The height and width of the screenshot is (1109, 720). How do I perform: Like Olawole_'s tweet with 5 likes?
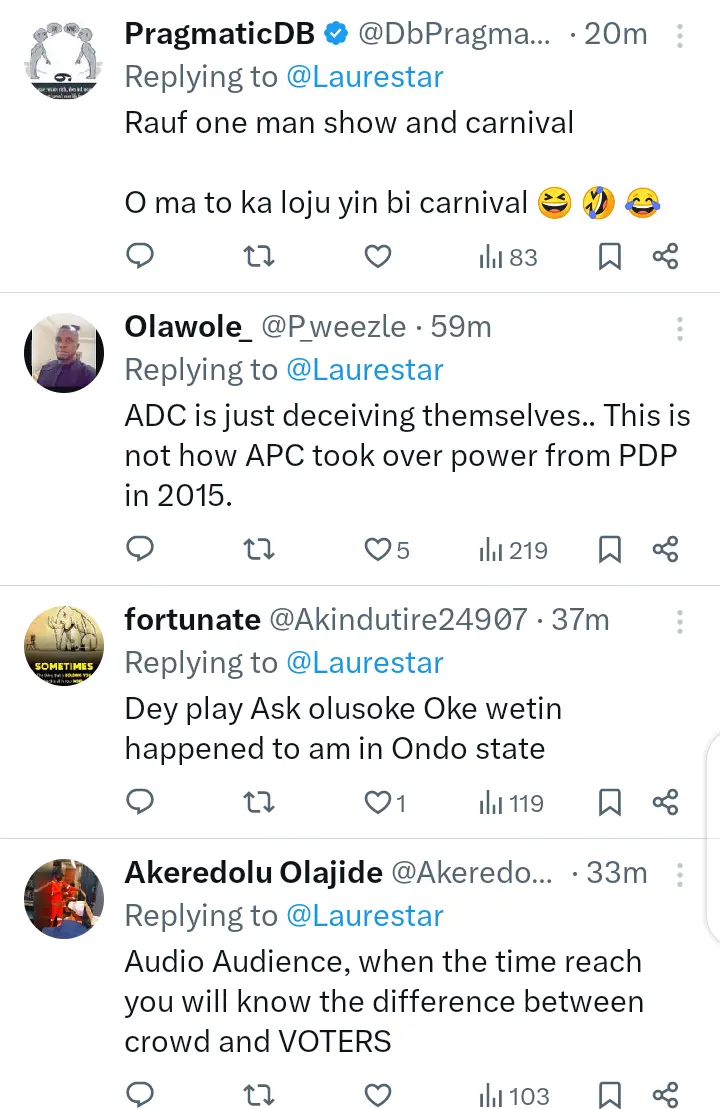click(x=377, y=549)
